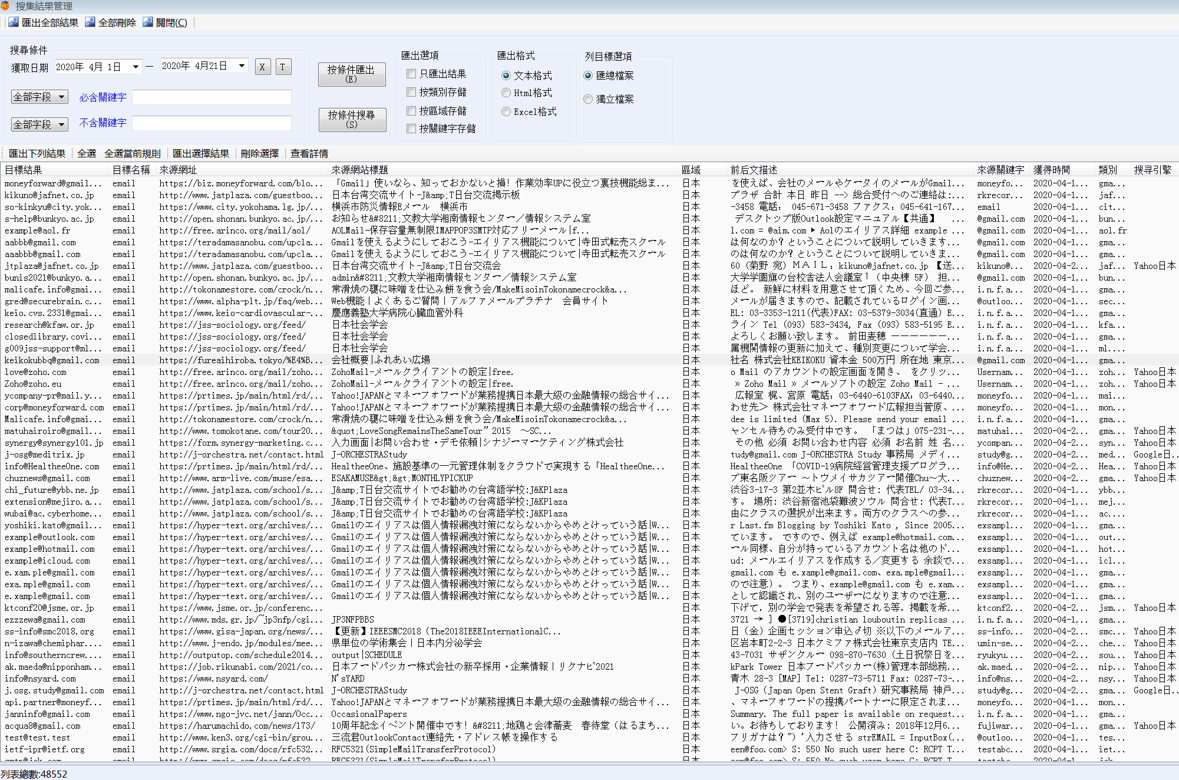
Task: Click the 全部刪除 toolbar icon
Action: pyautogui.click(x=91, y=22)
